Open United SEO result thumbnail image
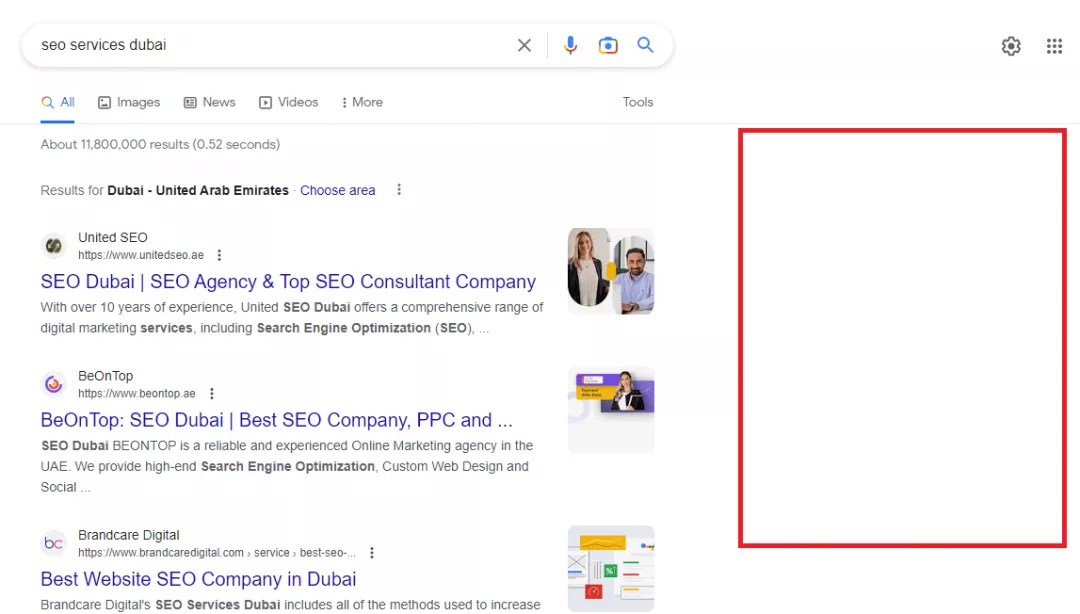Screen dimensions: 1080x614 pos(611,272)
